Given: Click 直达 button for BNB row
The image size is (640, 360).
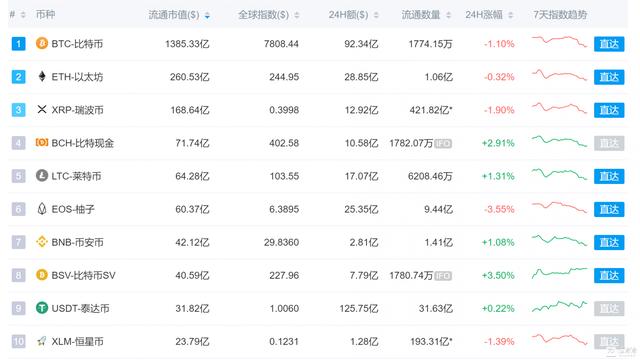Looking at the screenshot, I should click(609, 242).
